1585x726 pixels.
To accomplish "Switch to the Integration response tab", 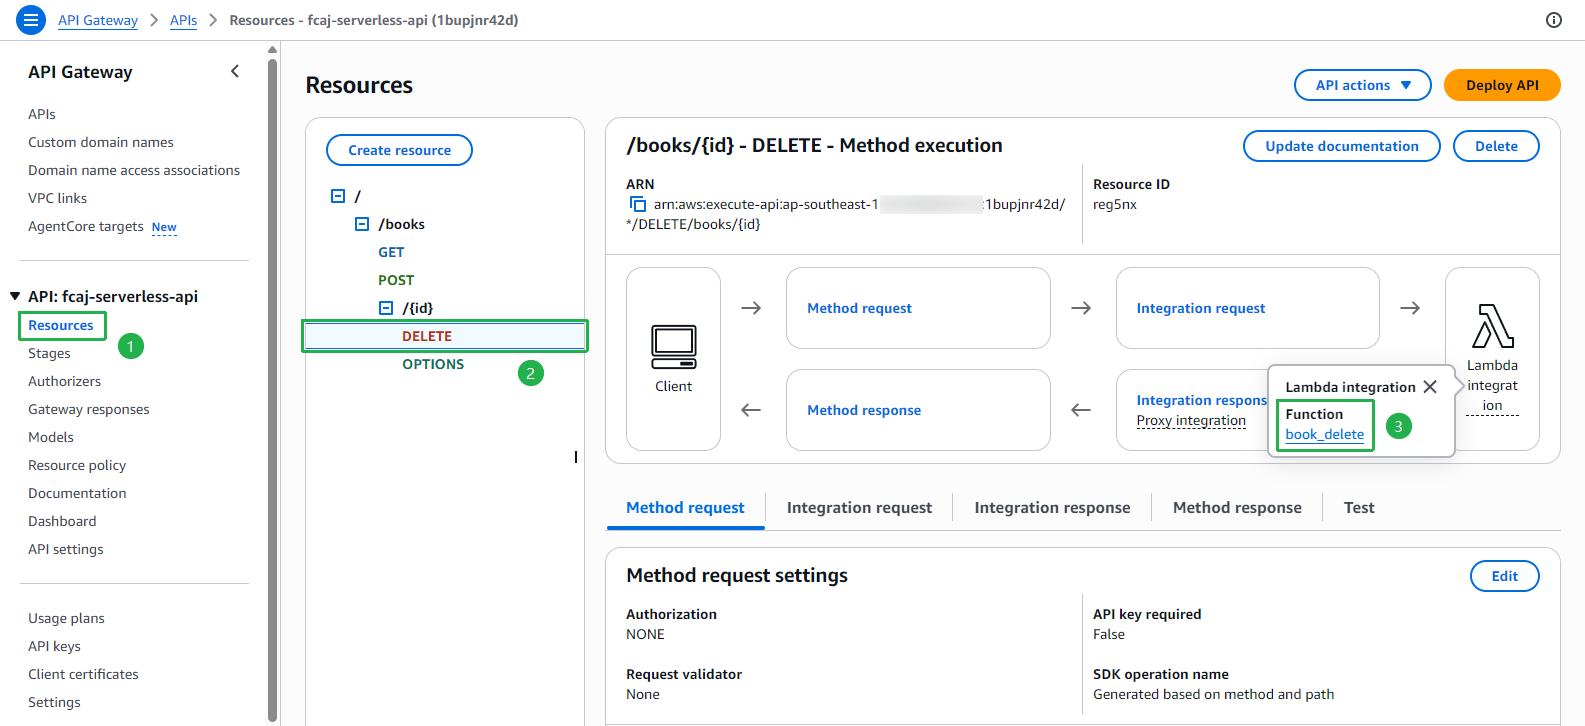I will point(1052,508).
